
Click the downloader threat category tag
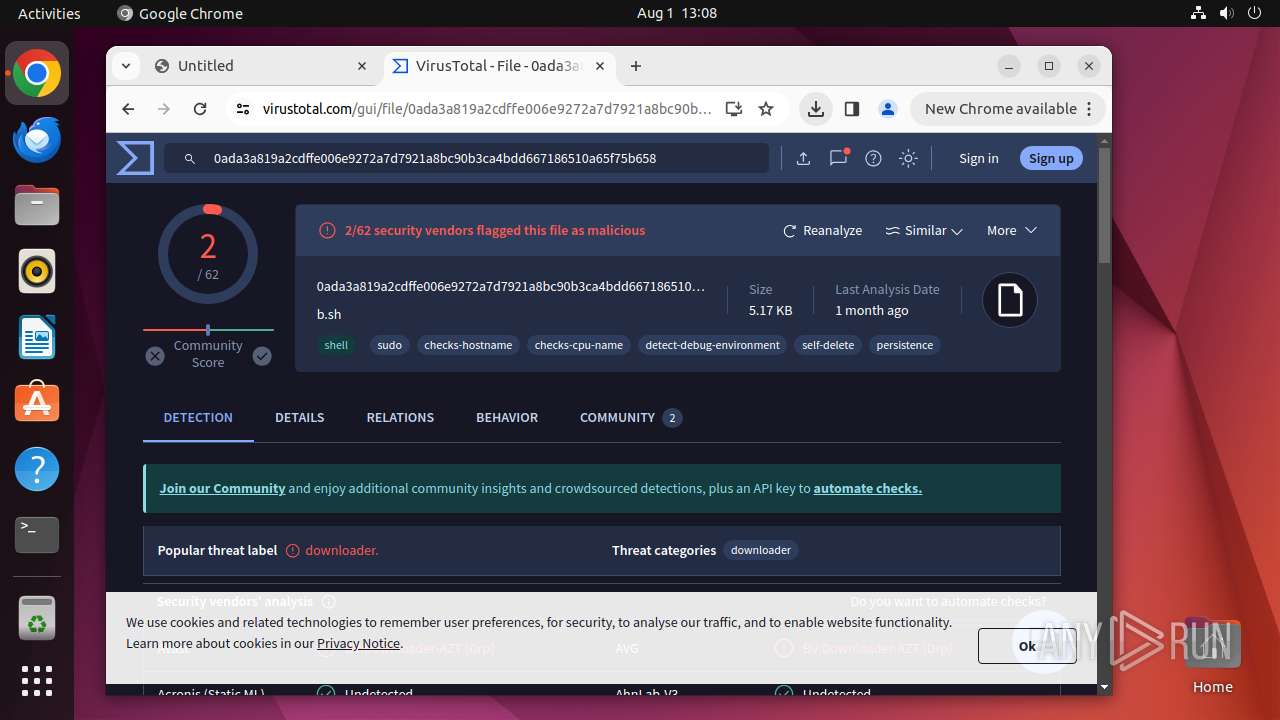click(x=761, y=550)
